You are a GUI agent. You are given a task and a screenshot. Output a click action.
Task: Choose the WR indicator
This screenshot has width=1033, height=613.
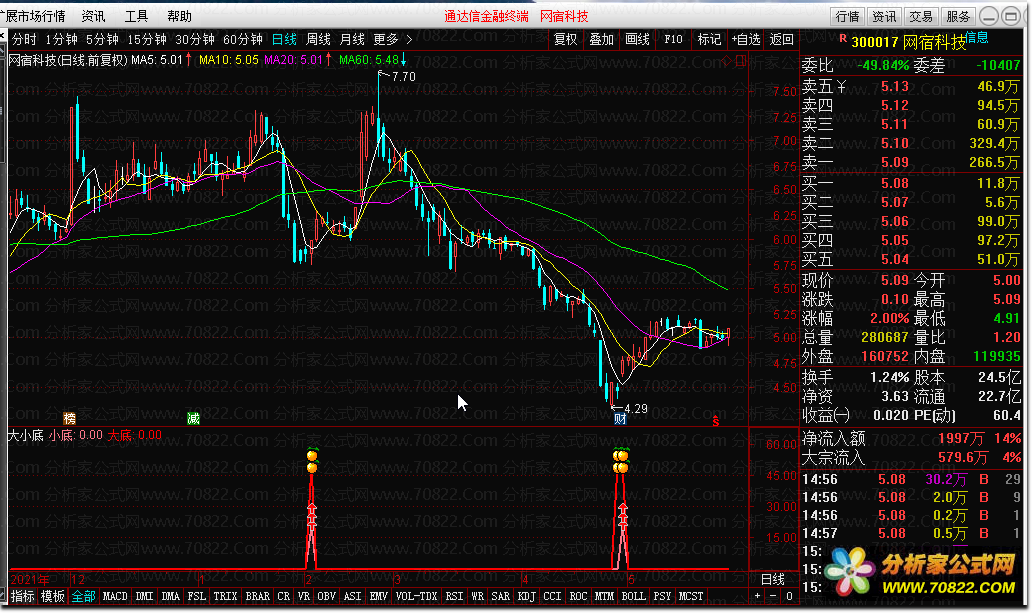[x=478, y=597]
